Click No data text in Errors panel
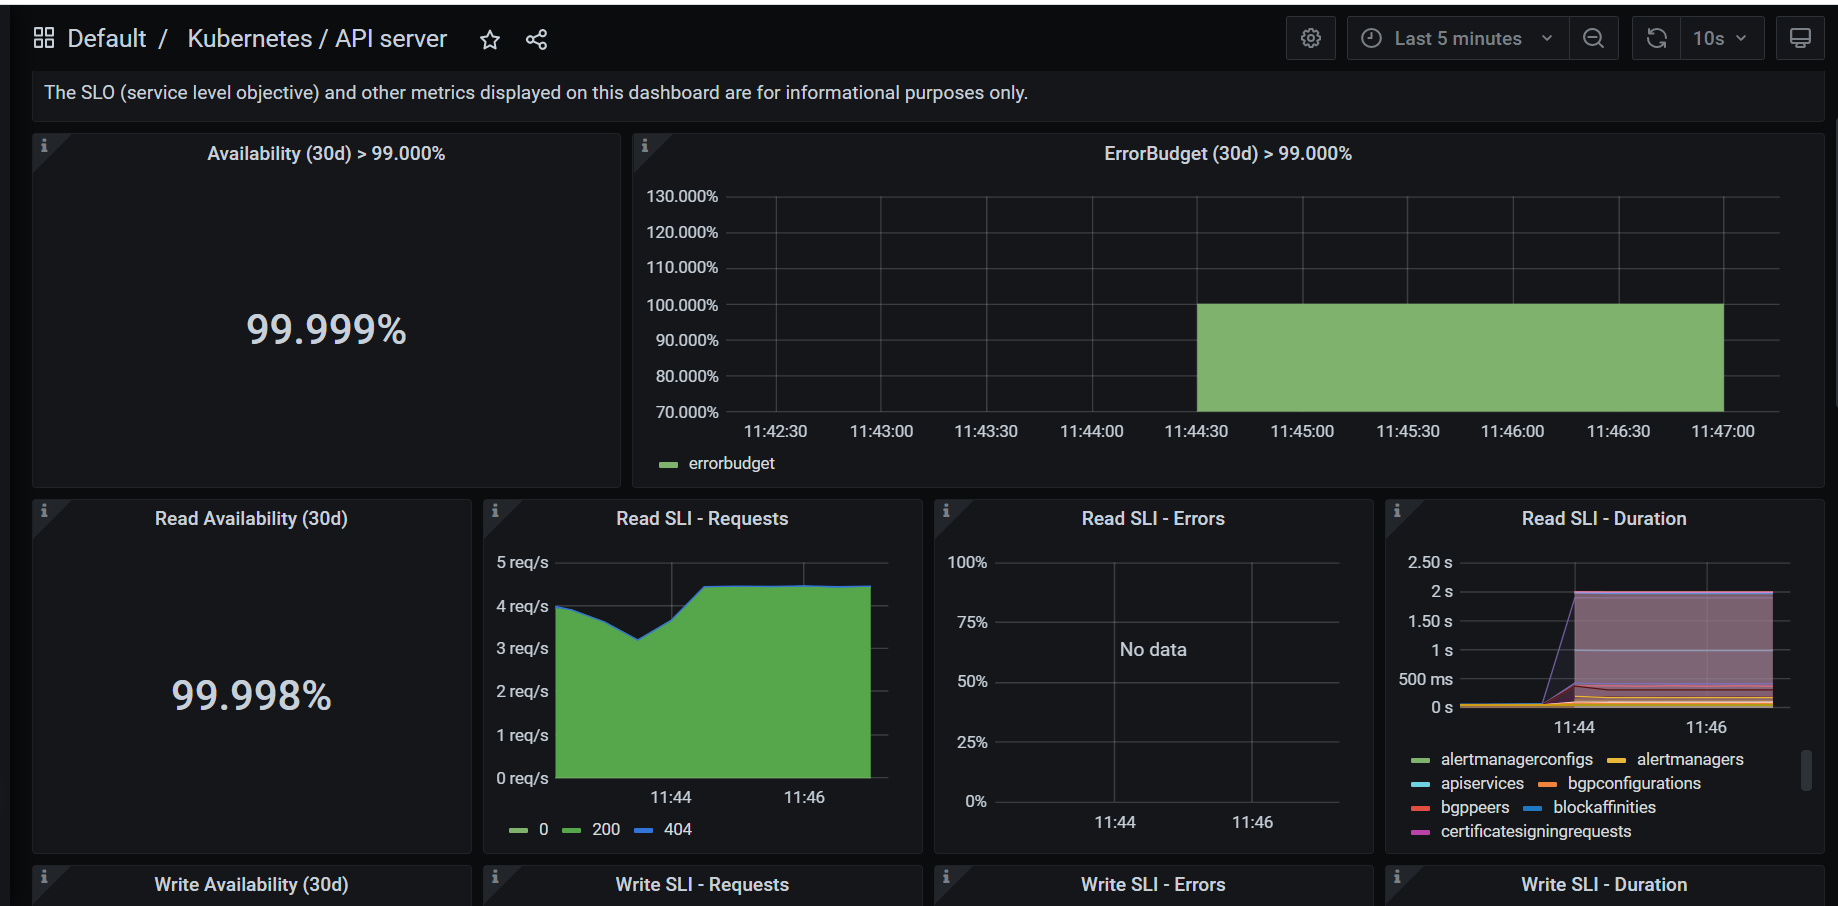1838x906 pixels. pos(1153,649)
